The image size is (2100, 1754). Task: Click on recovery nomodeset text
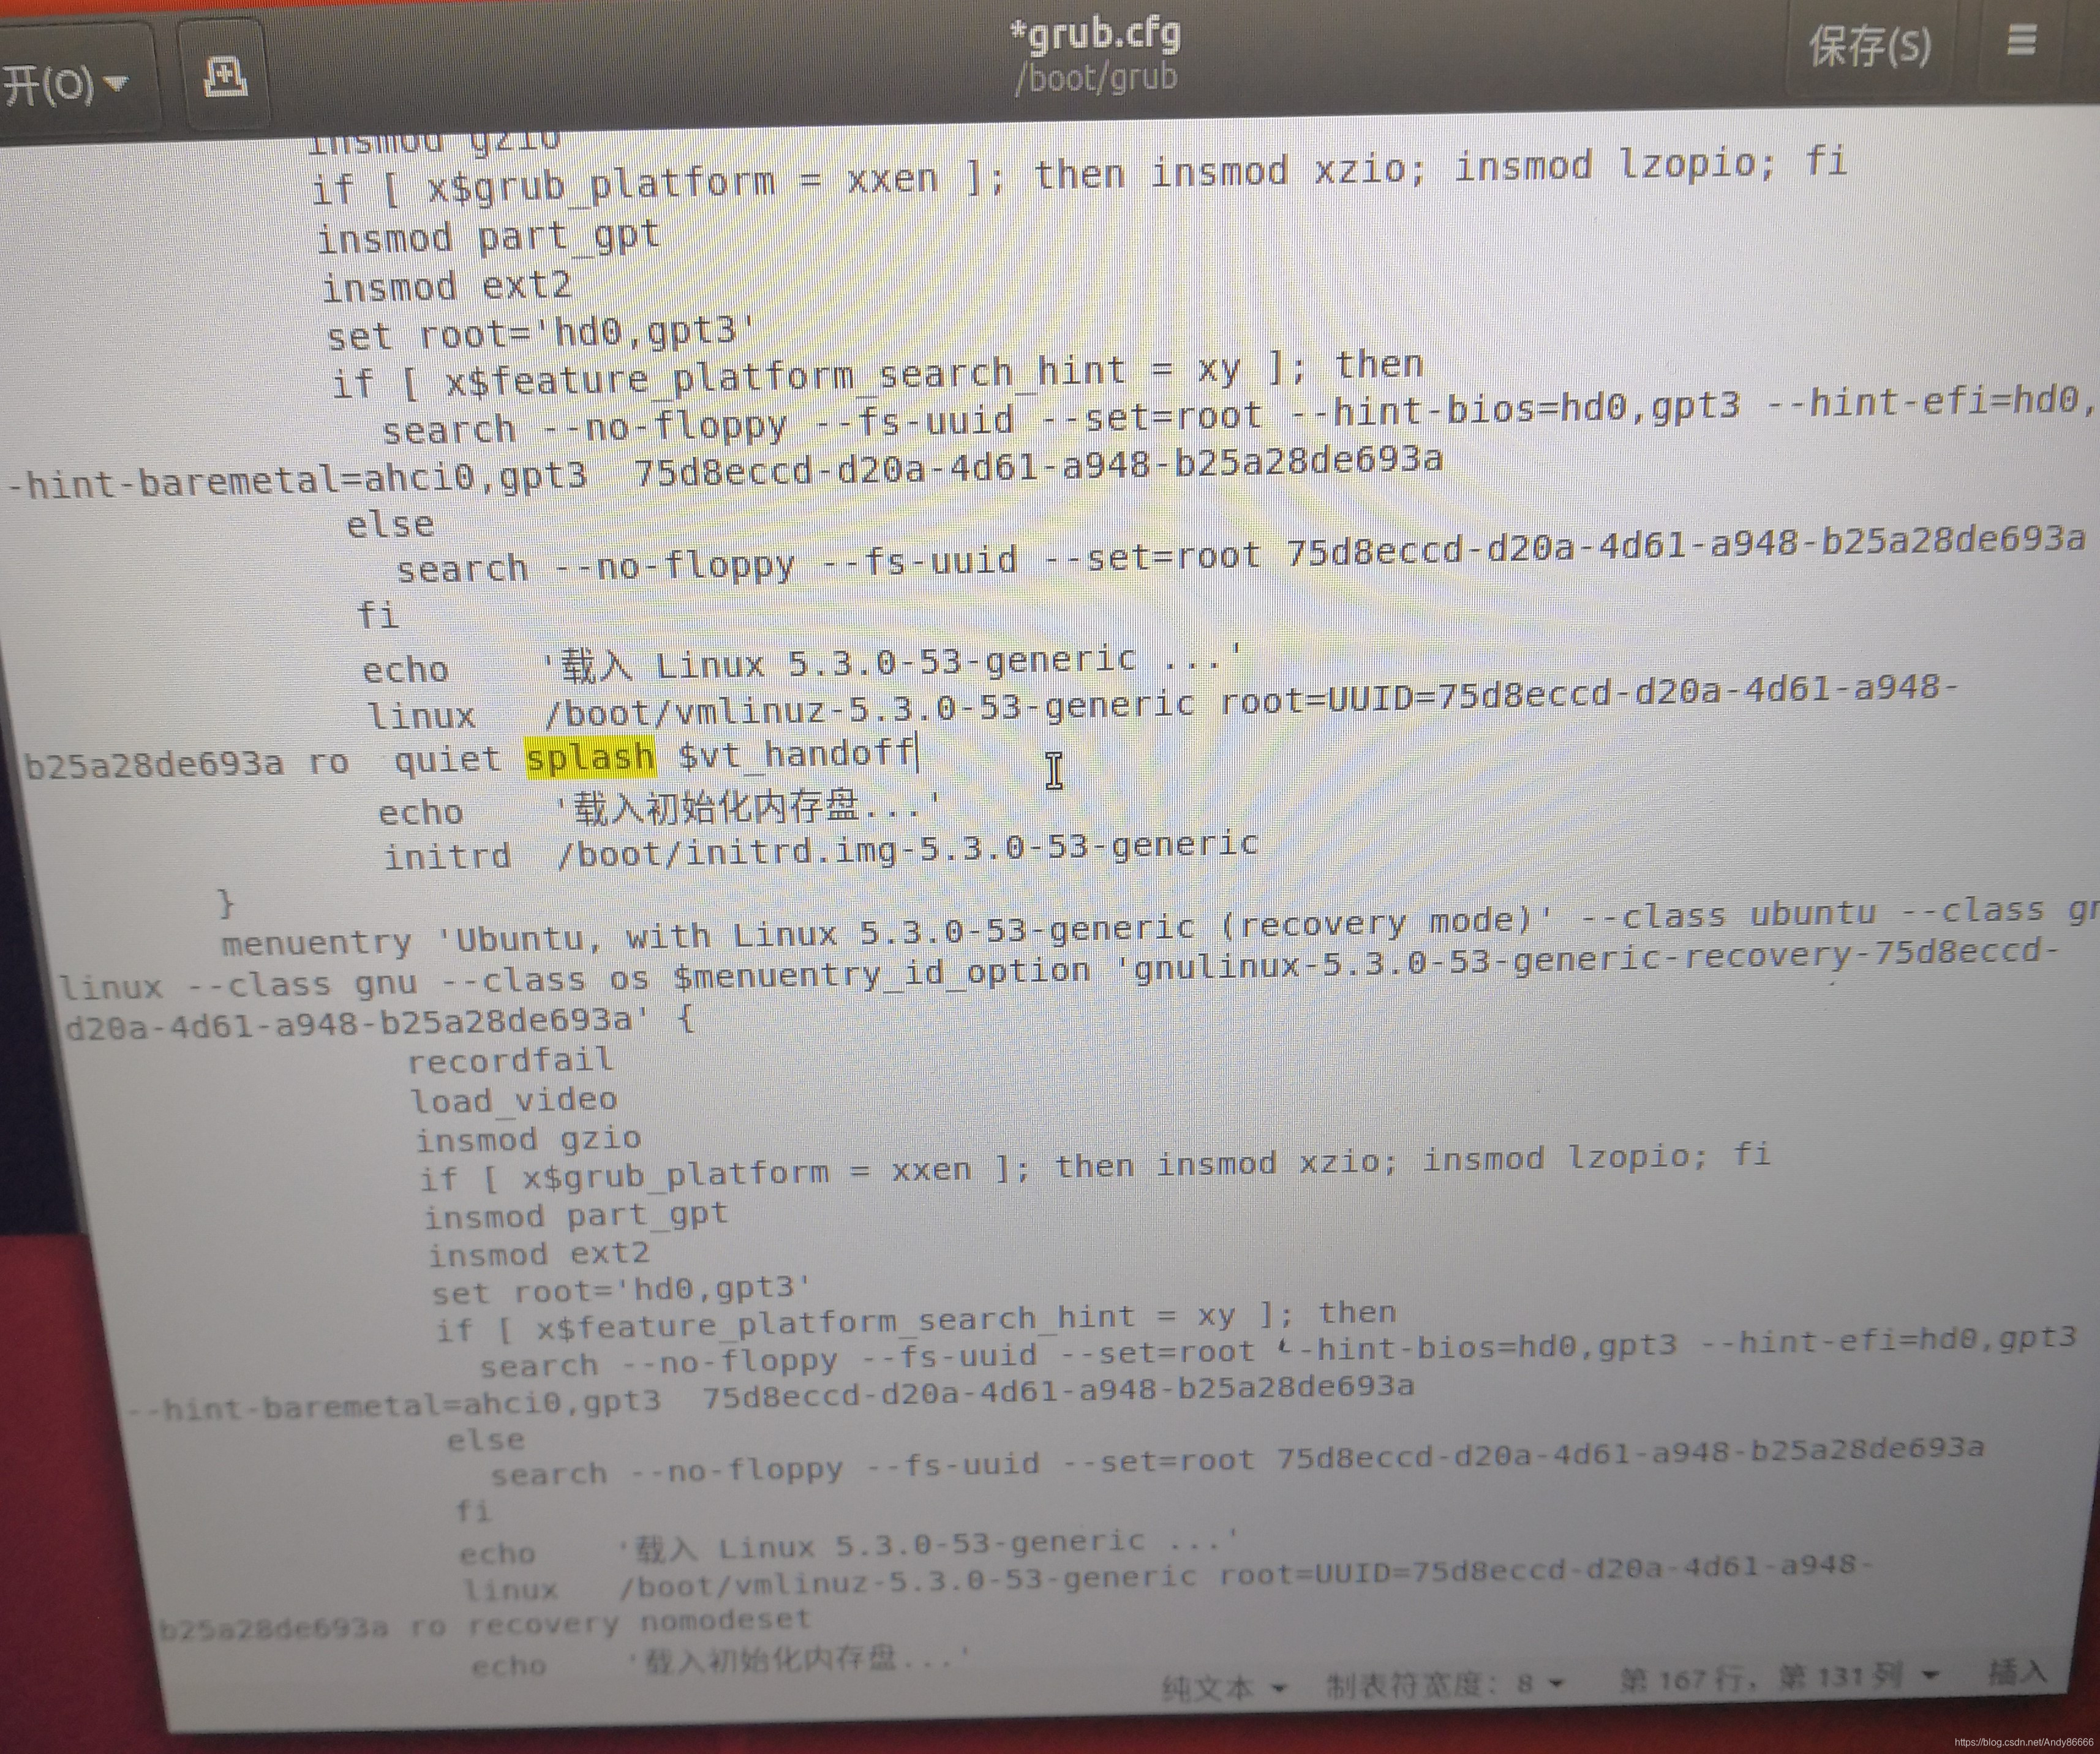point(640,1621)
